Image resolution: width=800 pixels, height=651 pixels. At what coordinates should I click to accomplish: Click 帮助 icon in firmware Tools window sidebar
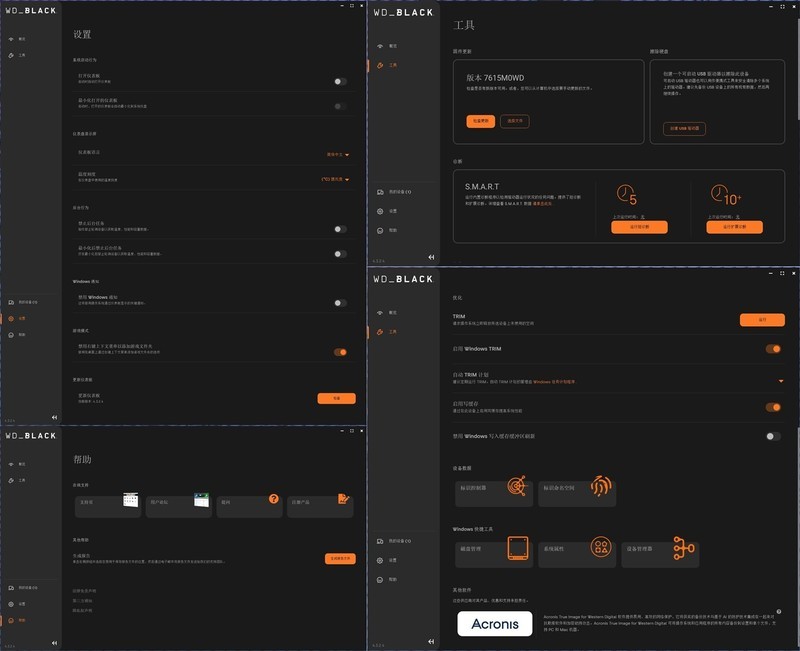[380, 231]
